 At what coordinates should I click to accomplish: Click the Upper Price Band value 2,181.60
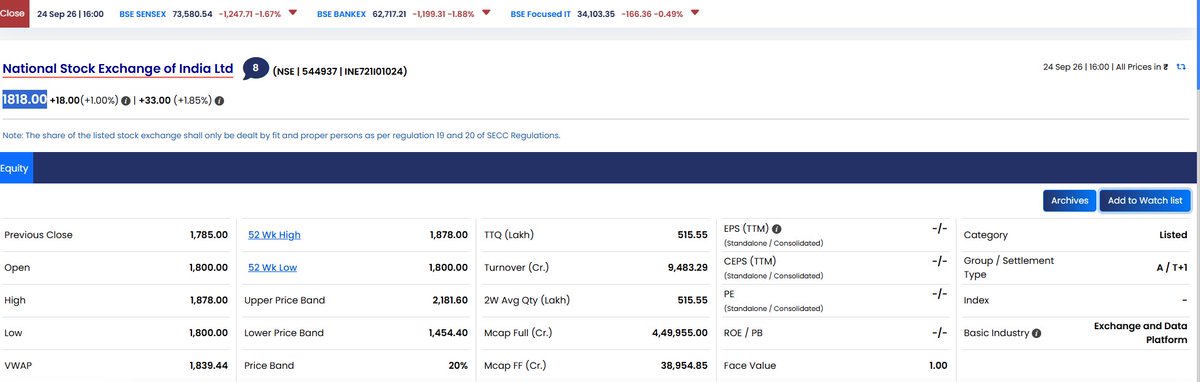coord(449,300)
